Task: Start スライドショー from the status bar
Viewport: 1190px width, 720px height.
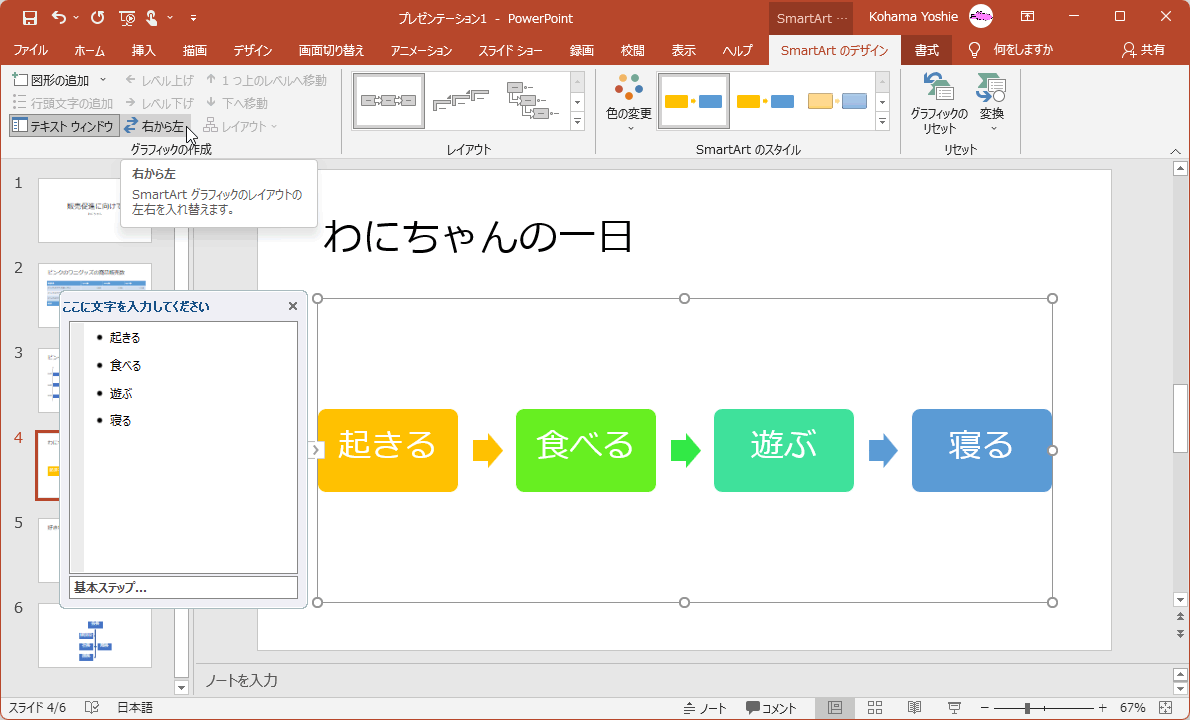Action: 955,707
